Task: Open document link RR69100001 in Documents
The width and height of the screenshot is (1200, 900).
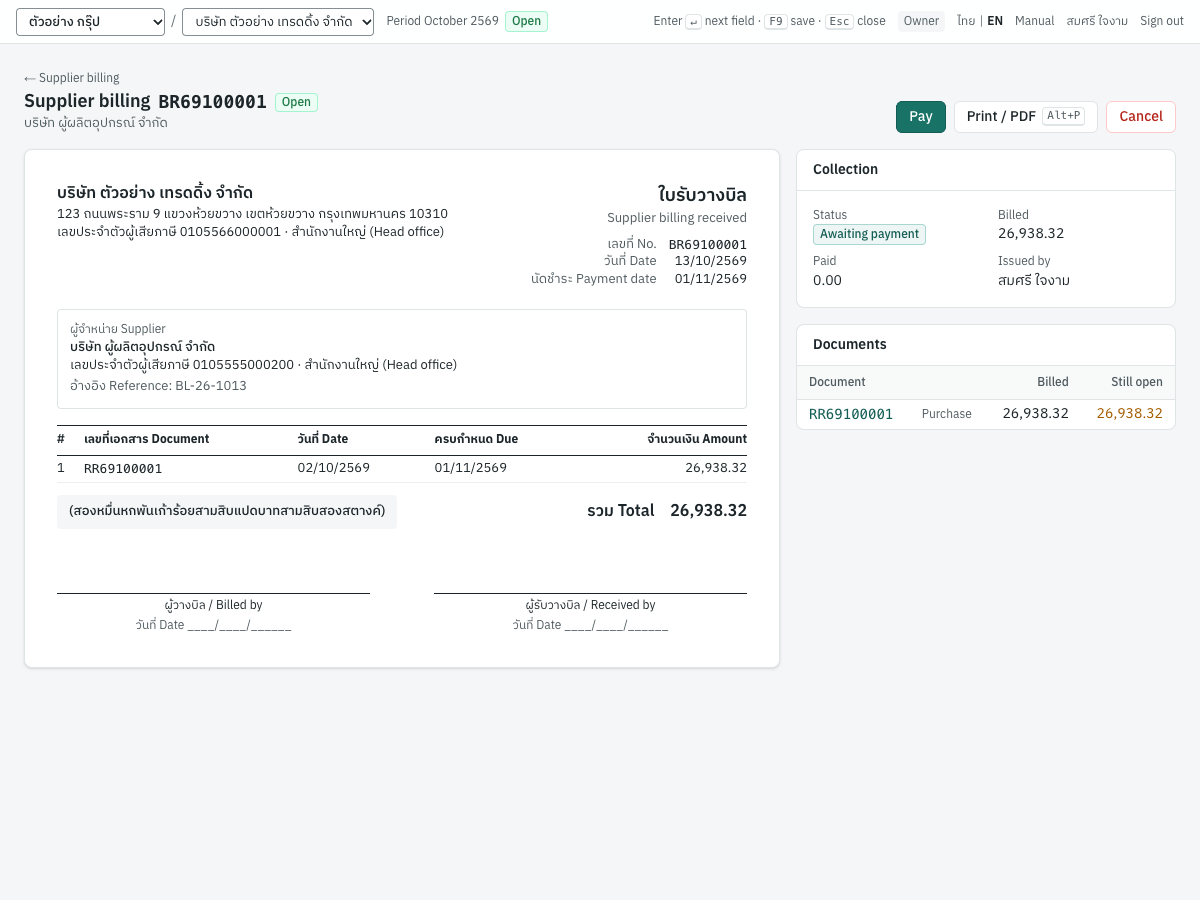Action: click(851, 414)
